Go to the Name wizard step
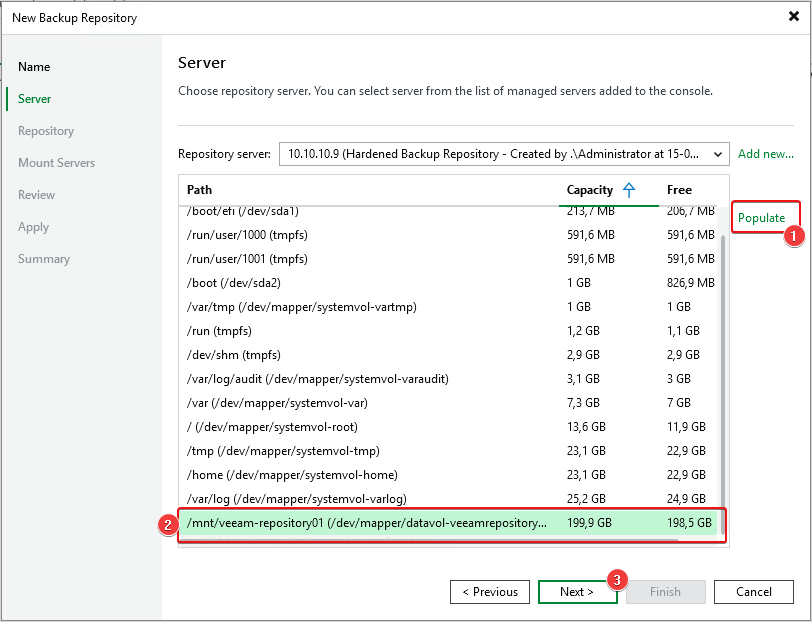This screenshot has height=622, width=812. [34, 67]
